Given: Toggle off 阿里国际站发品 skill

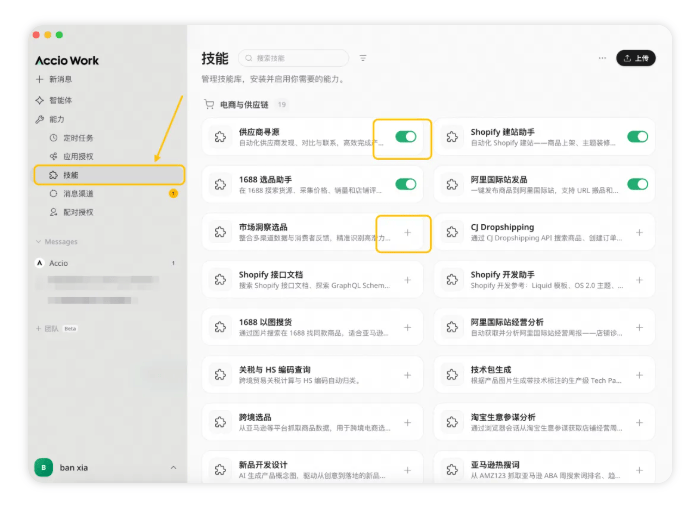Looking at the screenshot, I should point(637,184).
